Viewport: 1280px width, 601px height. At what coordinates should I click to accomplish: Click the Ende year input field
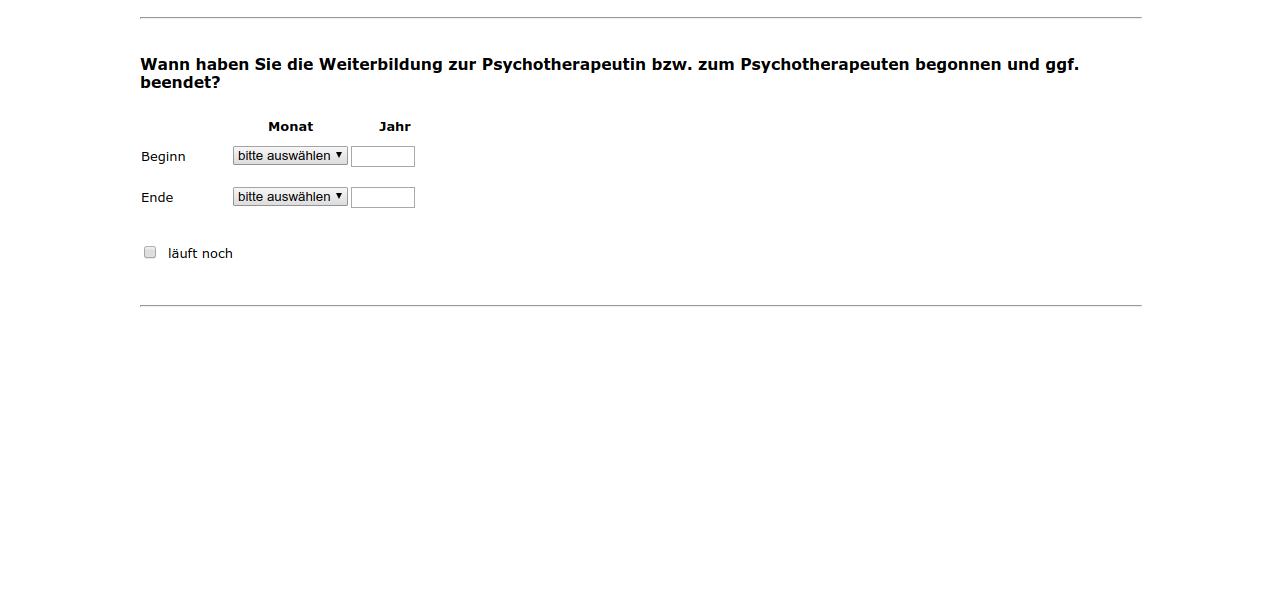coord(383,198)
